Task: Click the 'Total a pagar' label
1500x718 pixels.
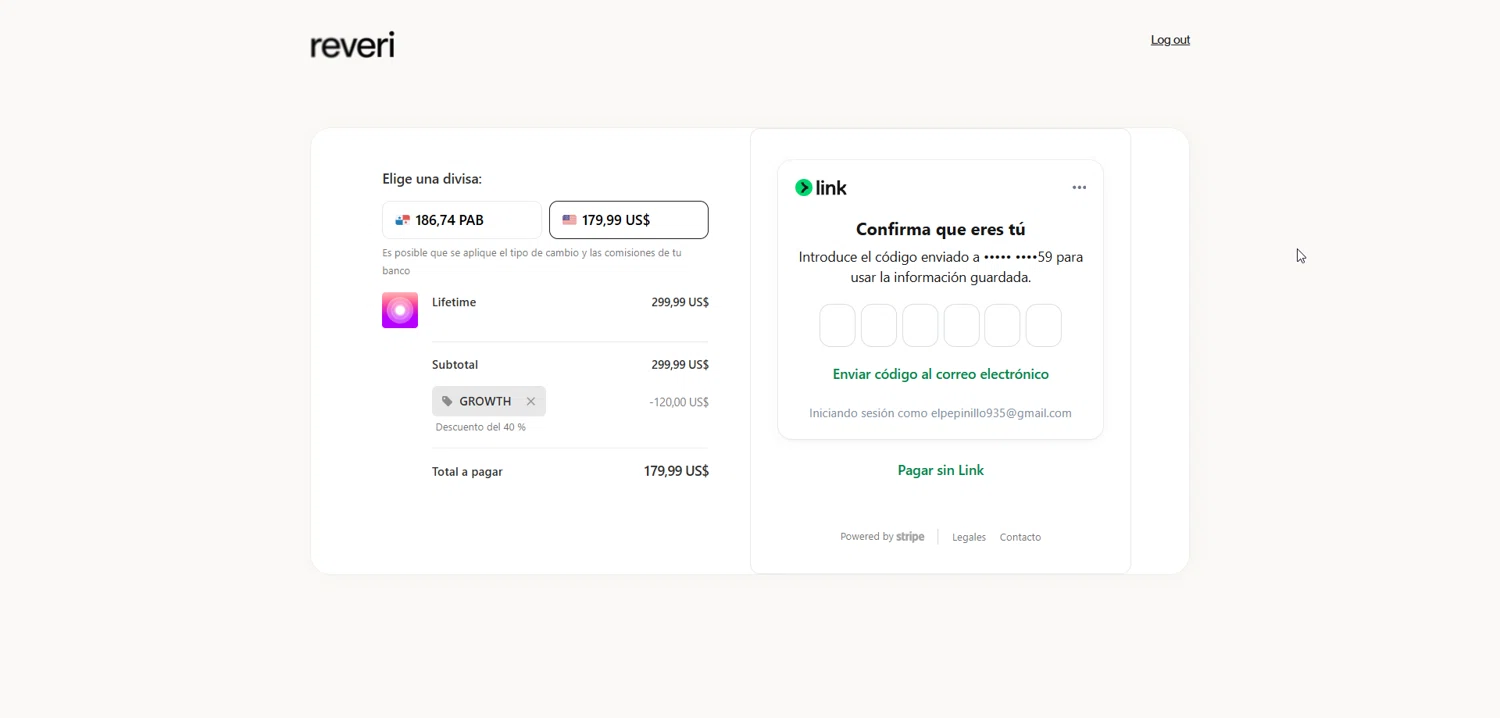Action: click(467, 472)
